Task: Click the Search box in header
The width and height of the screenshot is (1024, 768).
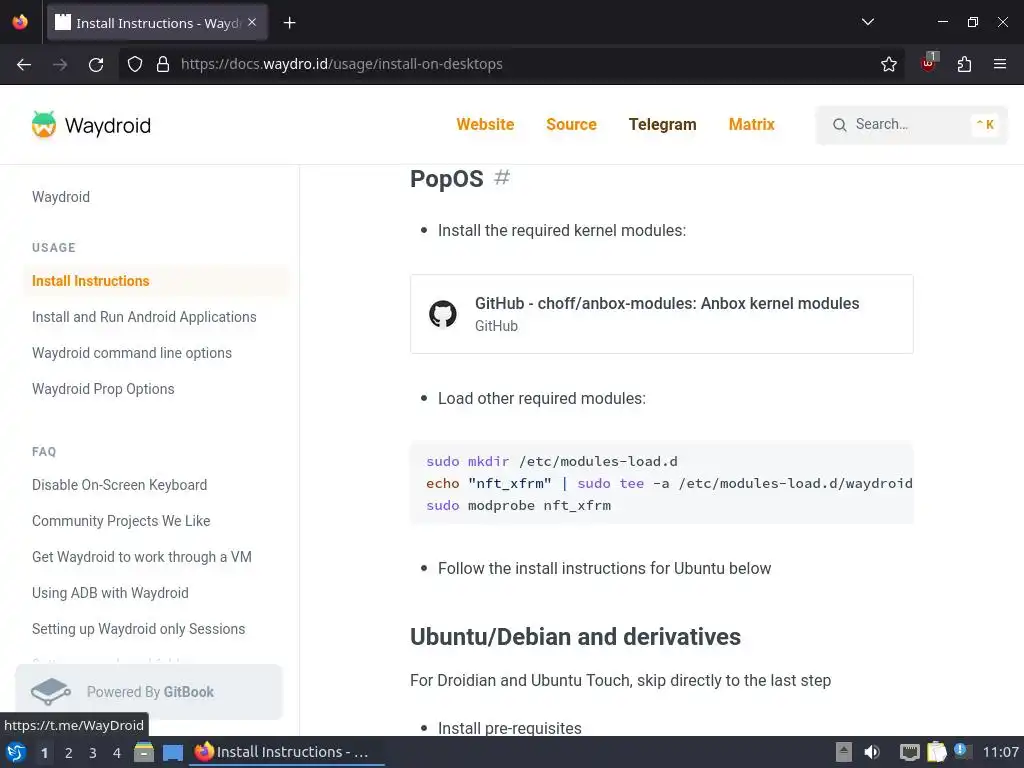Action: [x=911, y=125]
